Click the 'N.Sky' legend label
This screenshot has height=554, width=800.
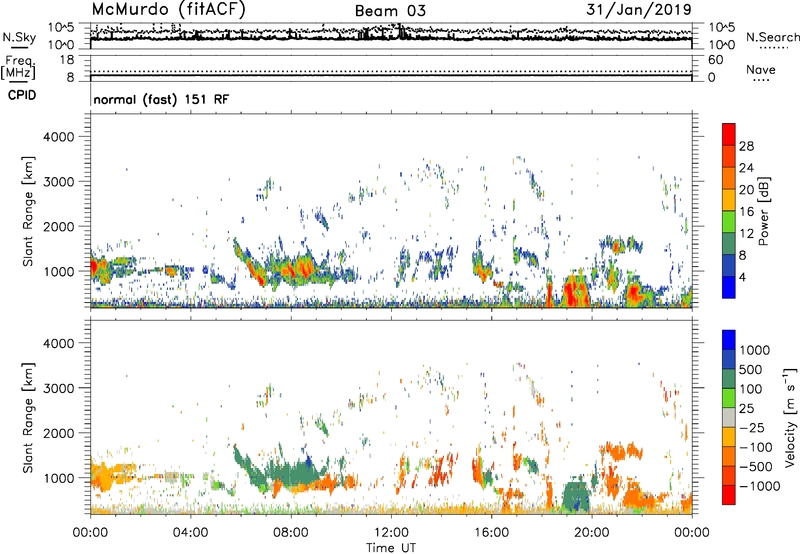[19, 38]
